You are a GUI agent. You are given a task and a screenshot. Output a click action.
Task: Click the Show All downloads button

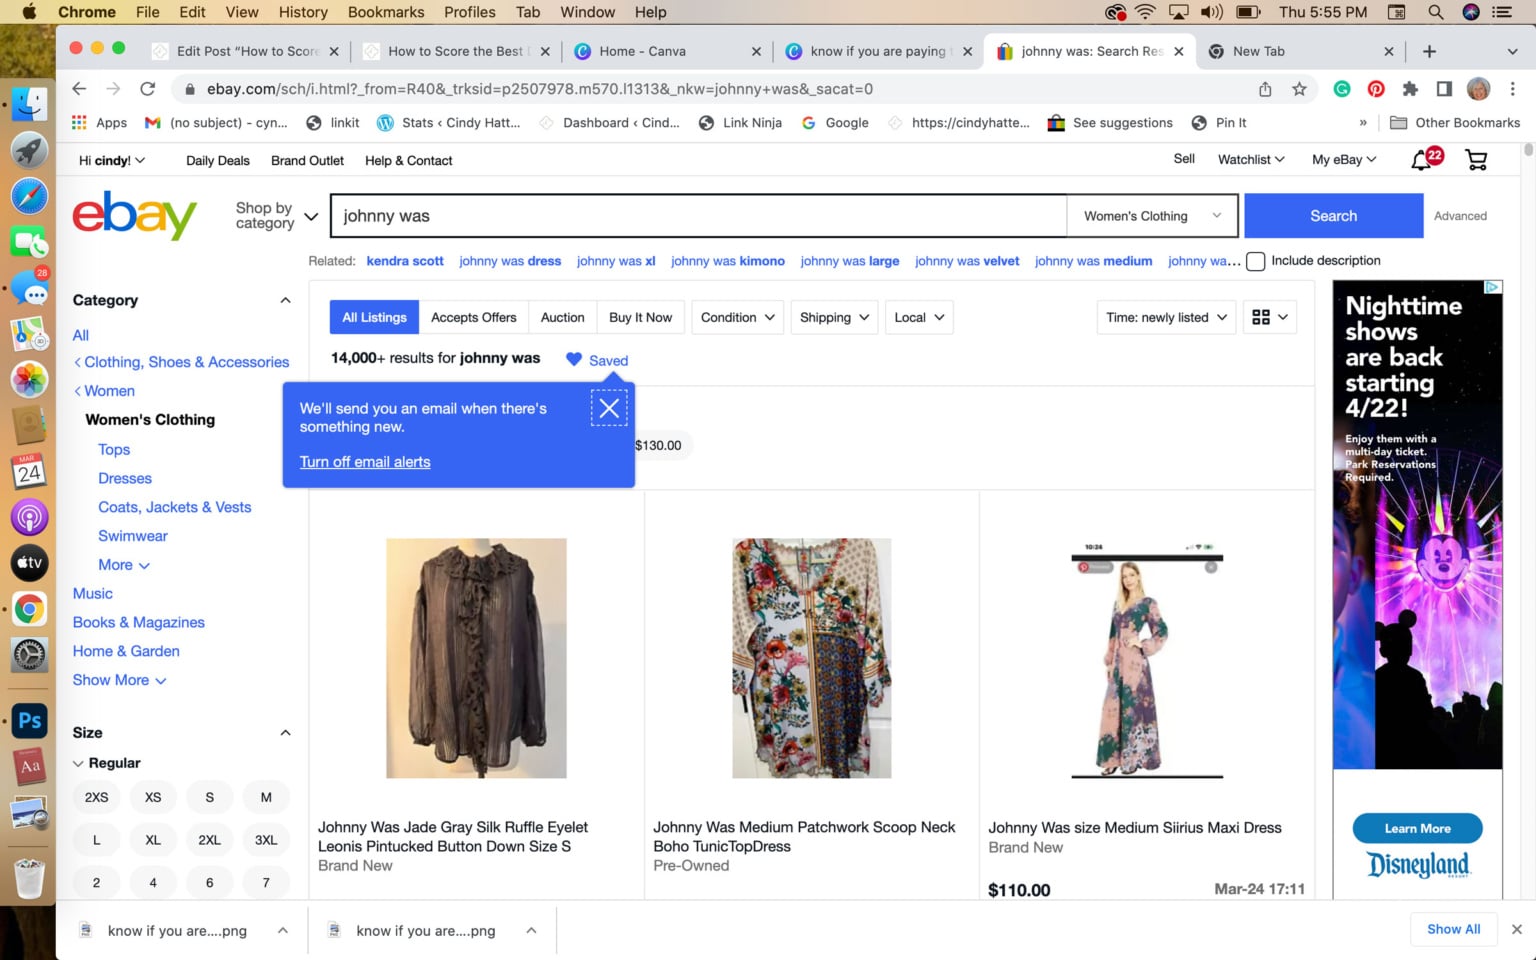pyautogui.click(x=1453, y=929)
